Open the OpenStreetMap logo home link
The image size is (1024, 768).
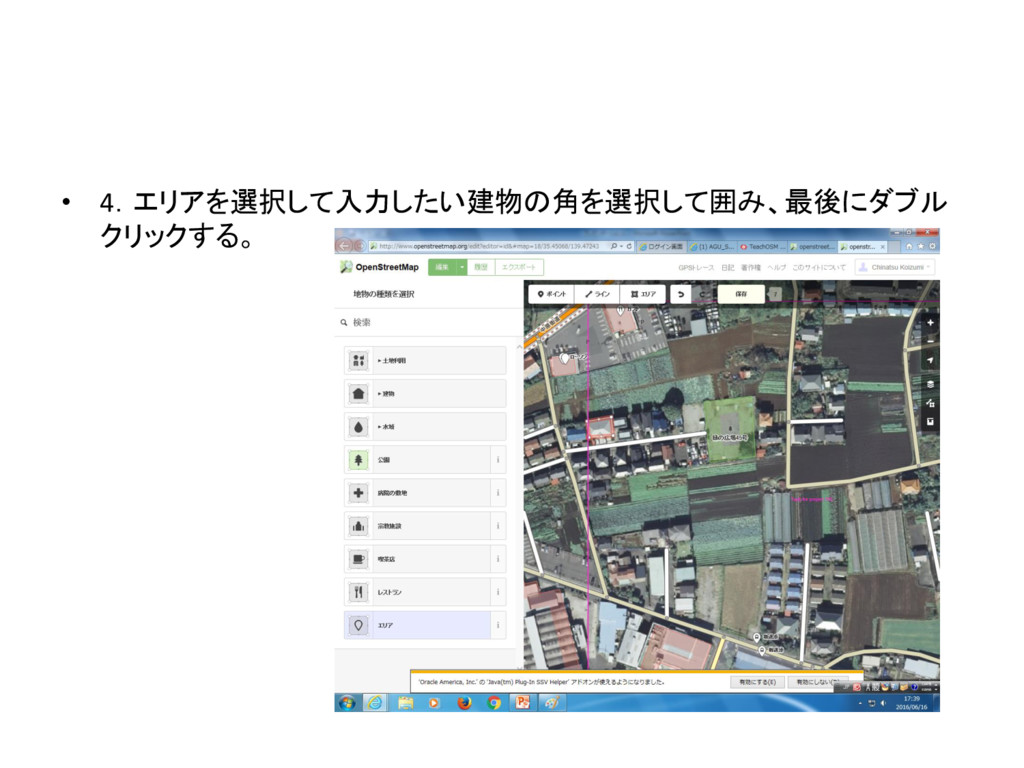click(379, 267)
